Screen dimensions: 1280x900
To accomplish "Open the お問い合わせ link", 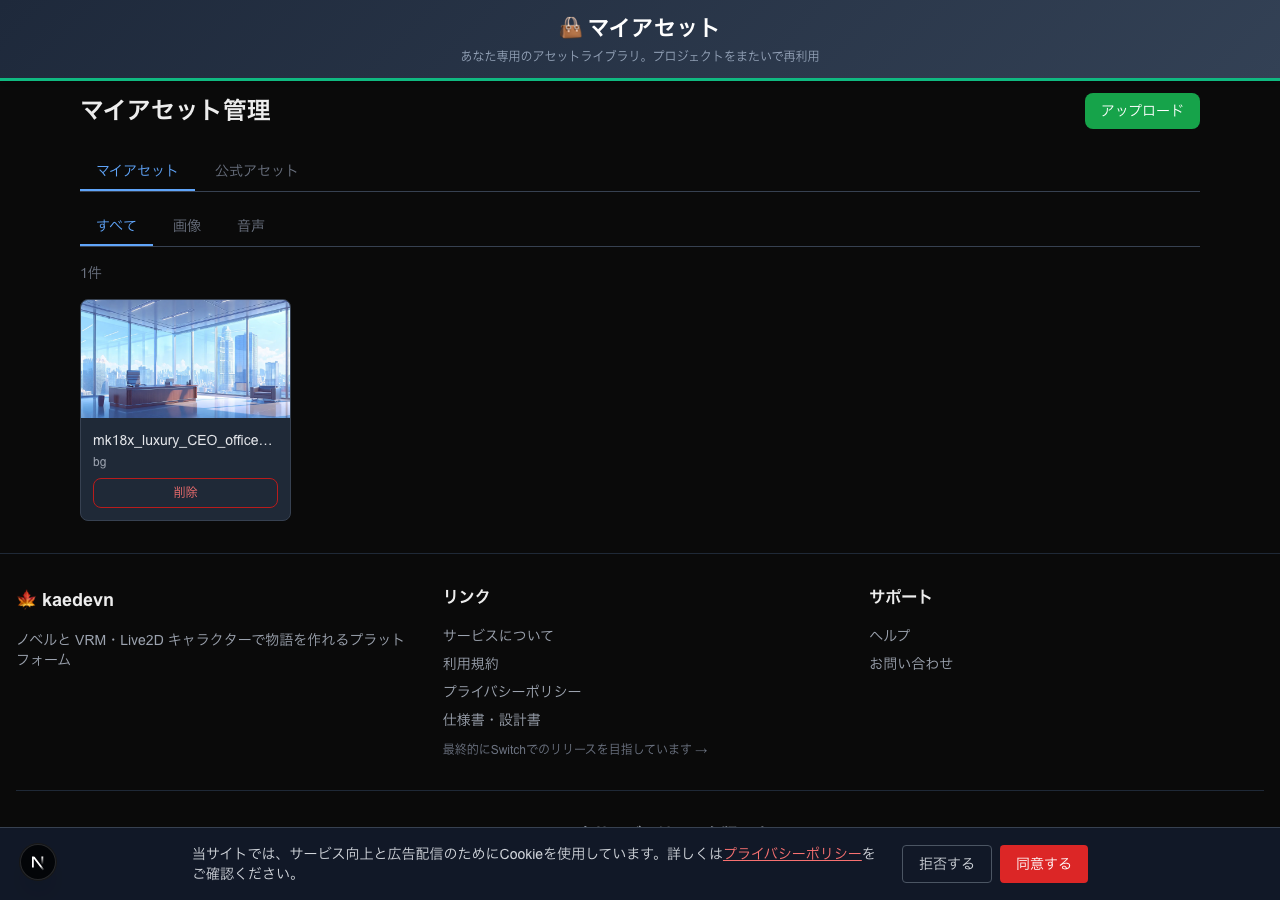I will [911, 663].
